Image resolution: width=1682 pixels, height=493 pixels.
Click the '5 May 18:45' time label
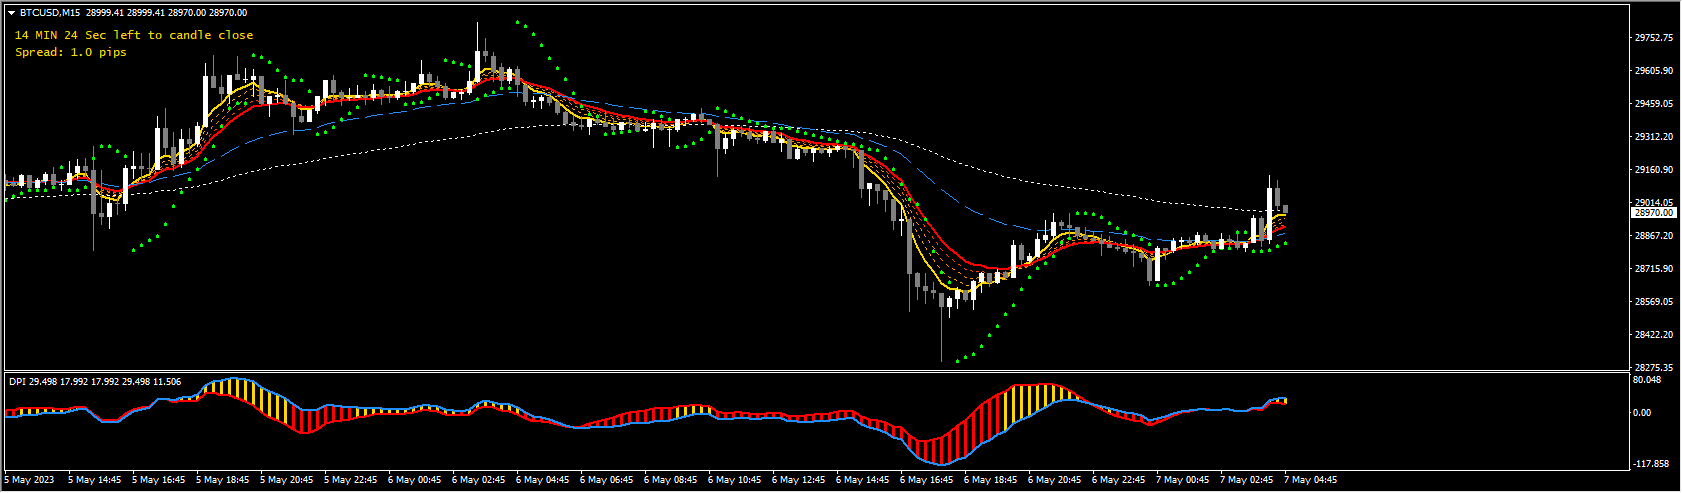[x=223, y=480]
